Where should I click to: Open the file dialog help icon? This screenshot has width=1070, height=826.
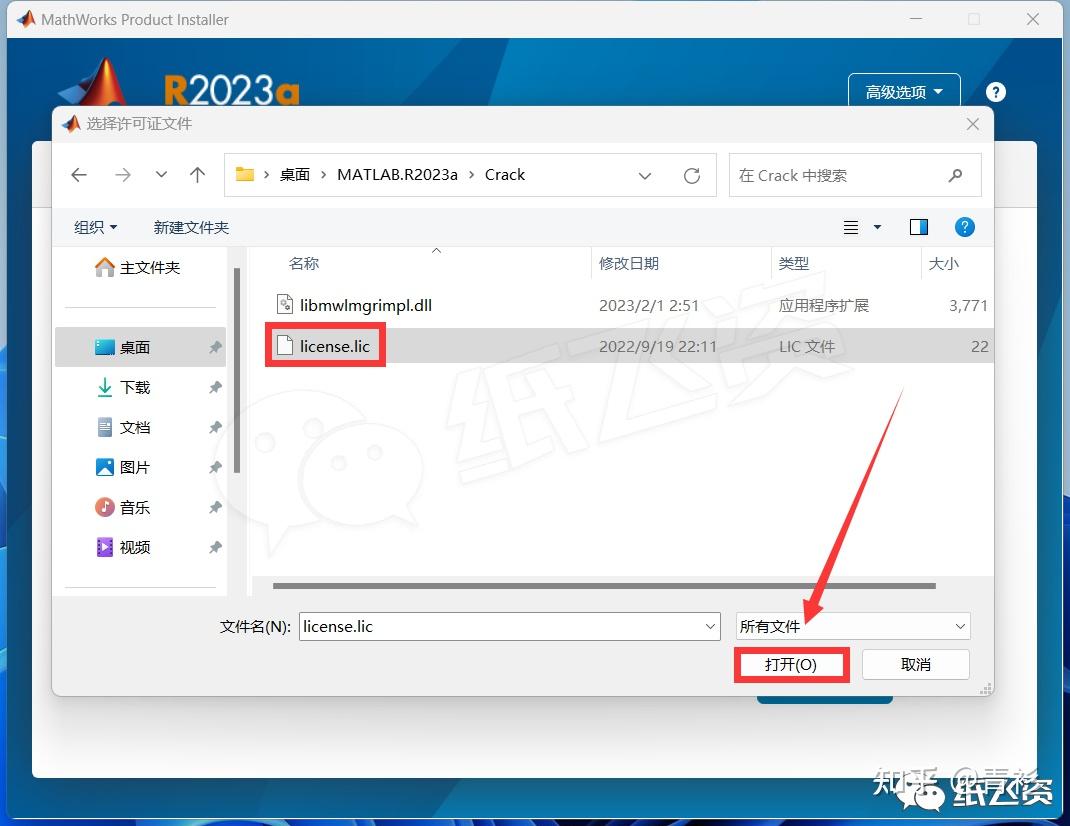click(964, 227)
